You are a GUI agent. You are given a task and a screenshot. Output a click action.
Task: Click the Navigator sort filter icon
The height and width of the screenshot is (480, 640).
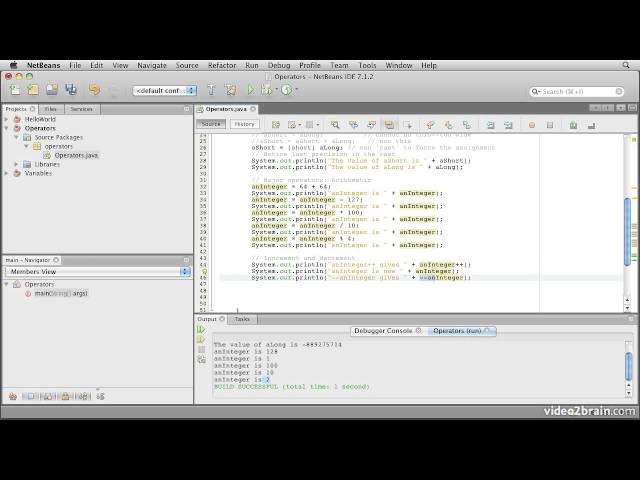point(100,396)
